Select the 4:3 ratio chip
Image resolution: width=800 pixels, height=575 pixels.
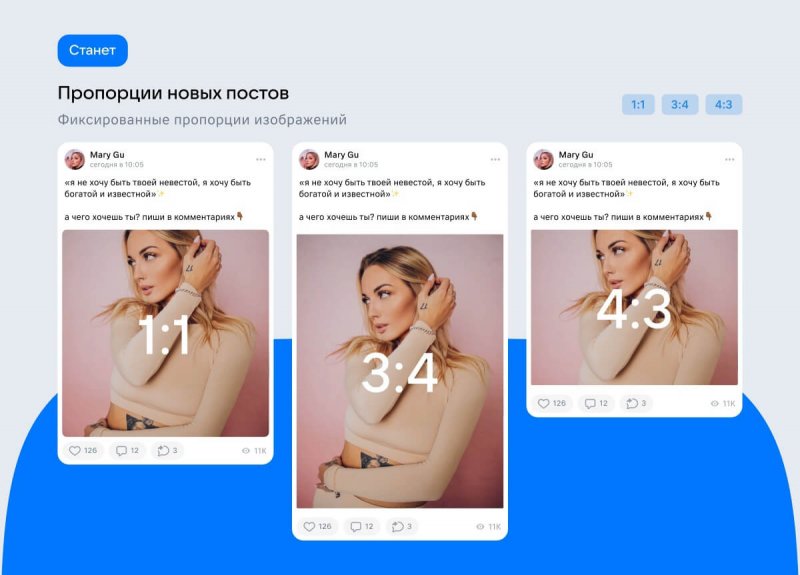pyautogui.click(x=723, y=105)
